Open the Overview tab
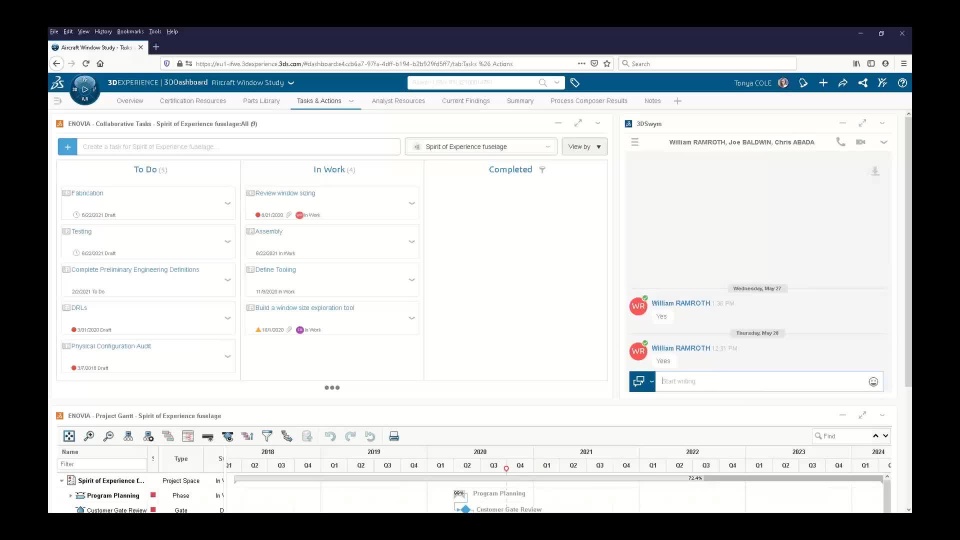 (130, 100)
